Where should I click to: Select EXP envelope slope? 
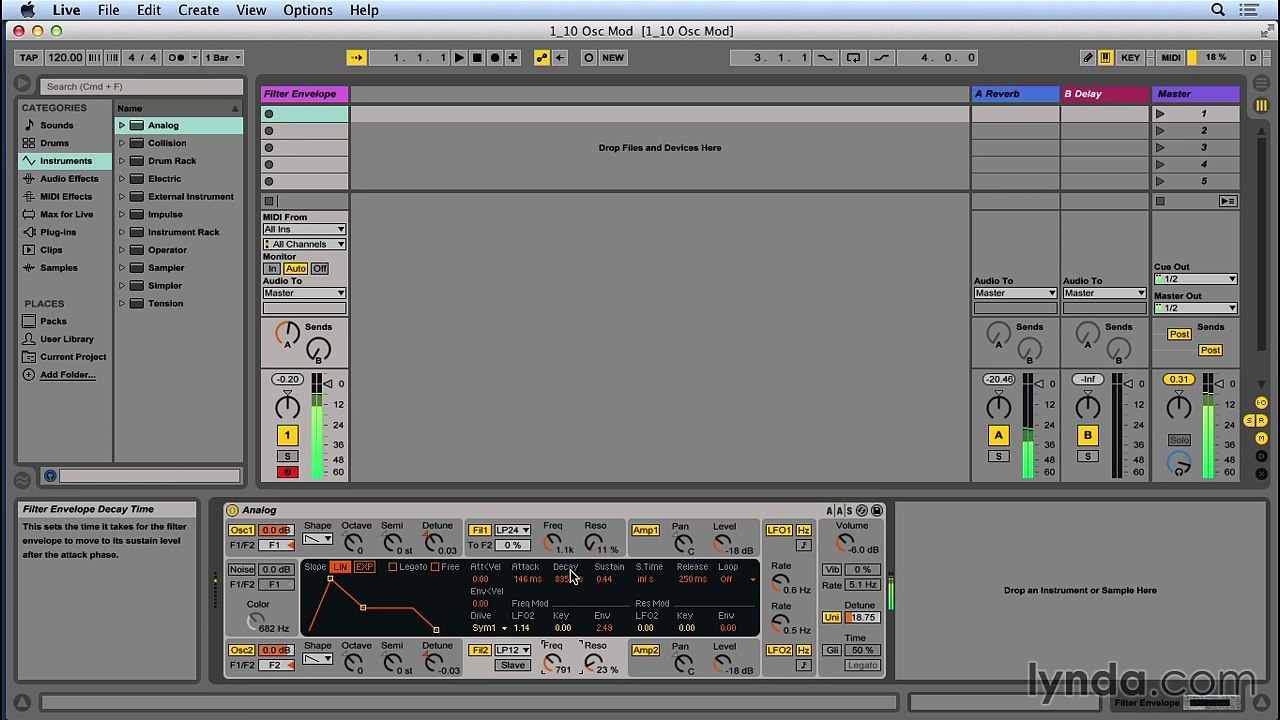click(364, 567)
